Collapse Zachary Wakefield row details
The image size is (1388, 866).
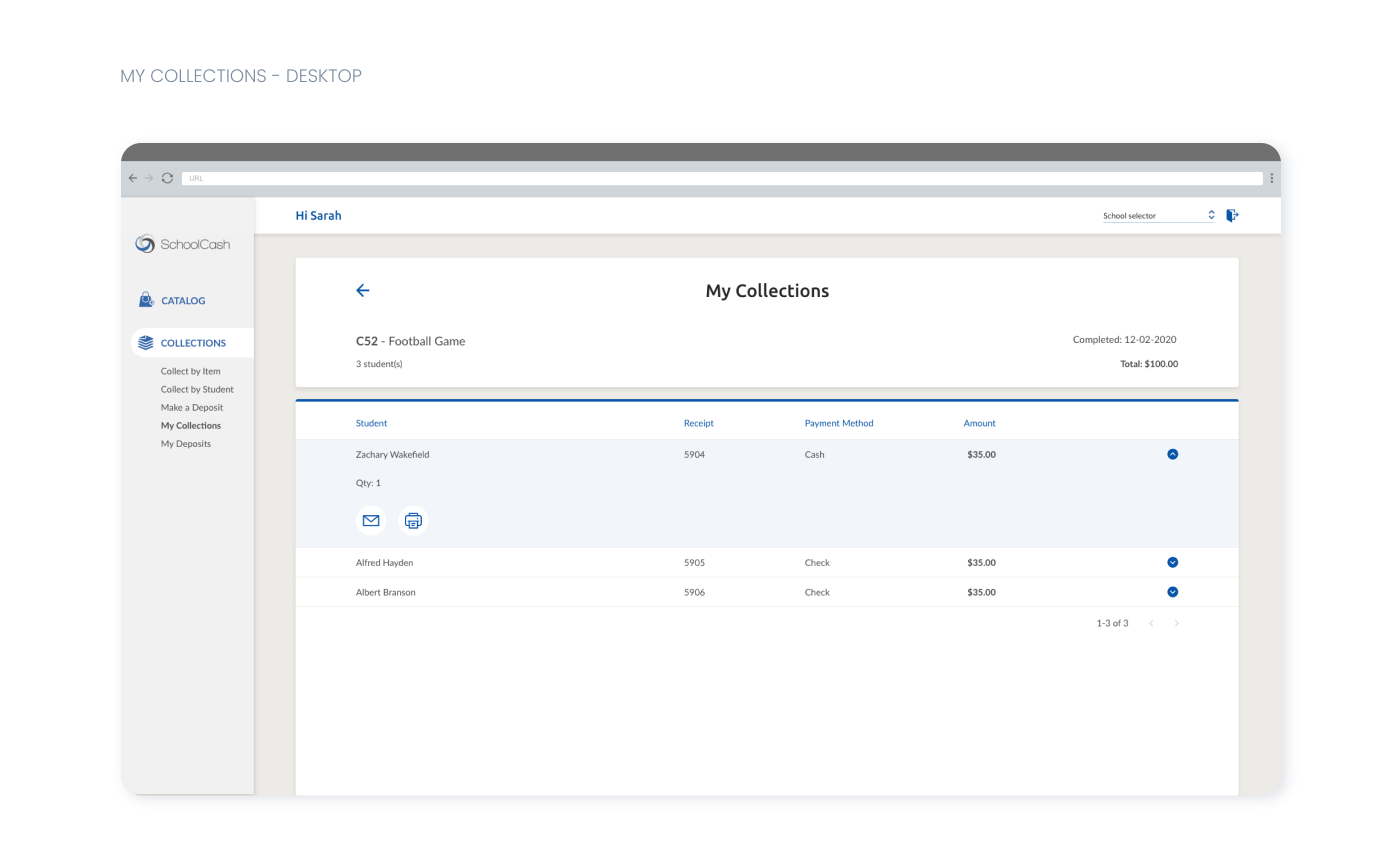[x=1173, y=454]
